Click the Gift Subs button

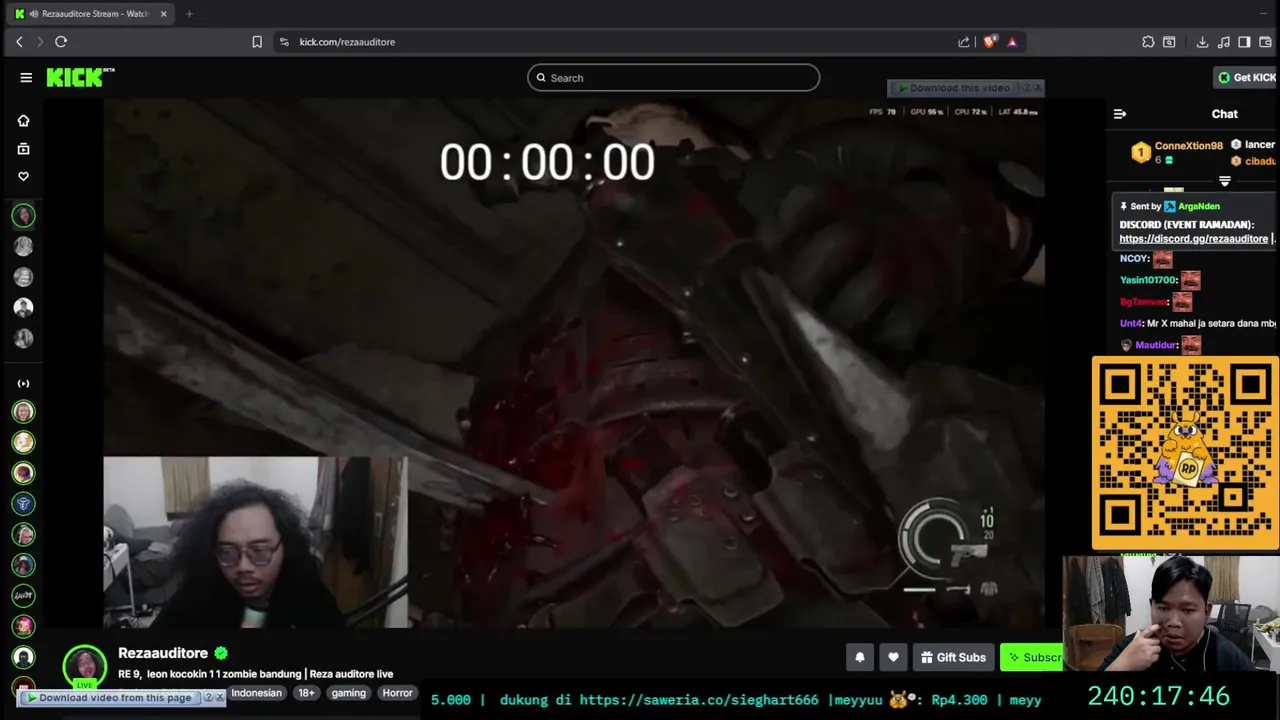tap(953, 657)
